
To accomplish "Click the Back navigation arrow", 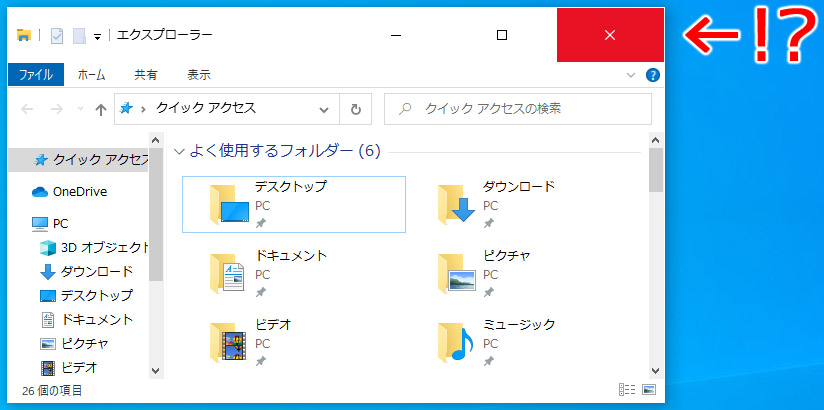I will (27, 109).
